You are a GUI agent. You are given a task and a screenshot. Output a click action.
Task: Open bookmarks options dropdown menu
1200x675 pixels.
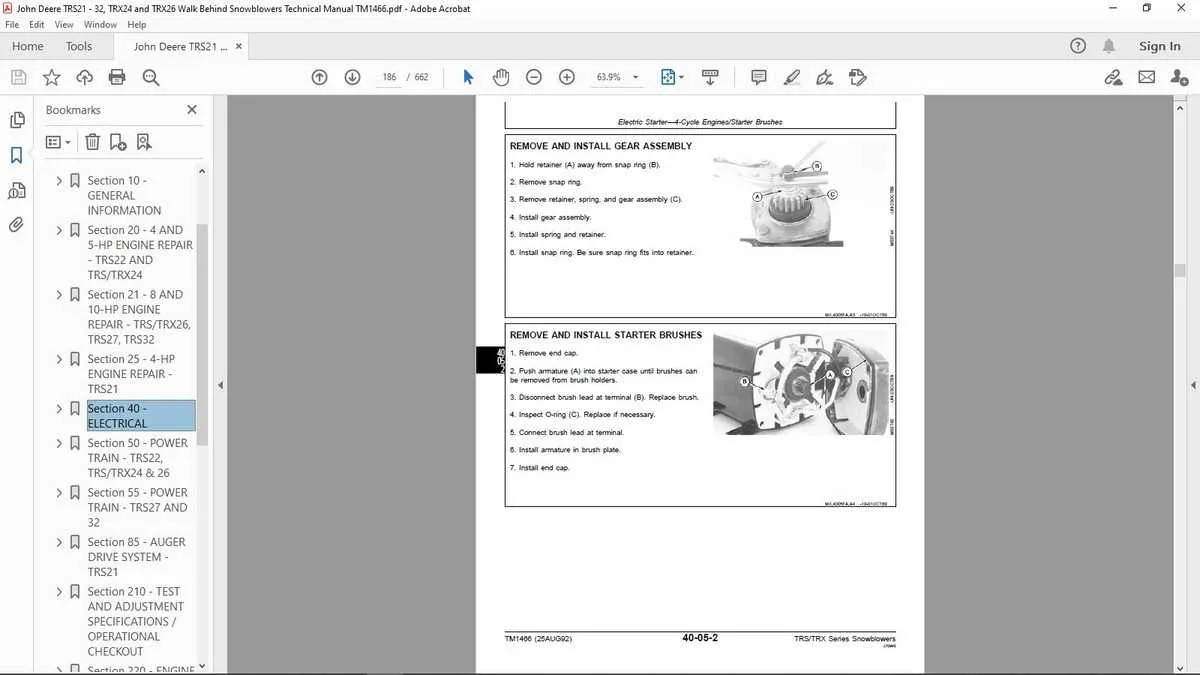[59, 142]
